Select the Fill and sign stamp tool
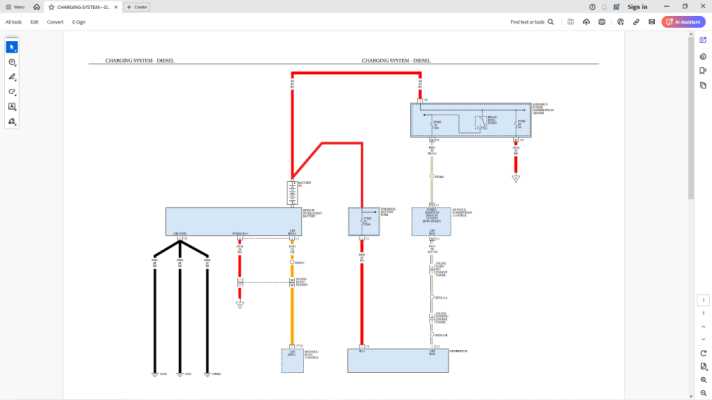The image size is (712, 400). tap(12, 122)
